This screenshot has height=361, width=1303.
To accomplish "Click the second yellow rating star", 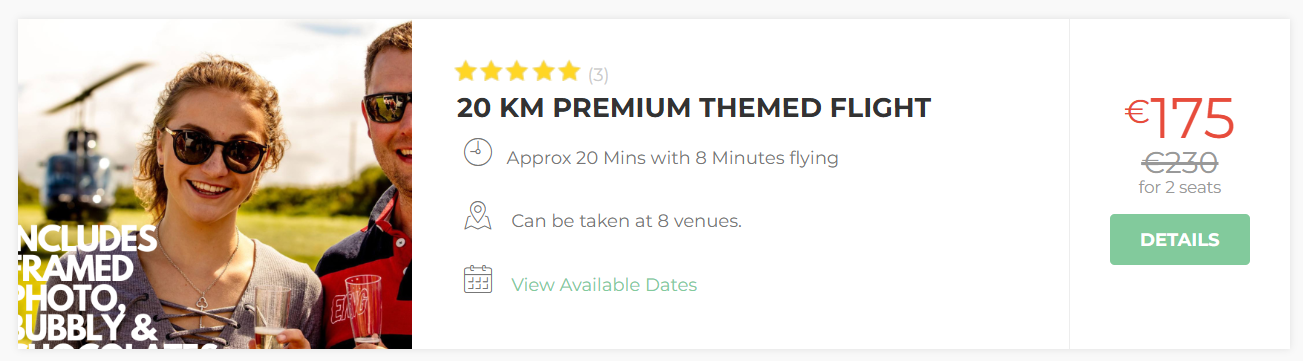I will click(x=491, y=71).
